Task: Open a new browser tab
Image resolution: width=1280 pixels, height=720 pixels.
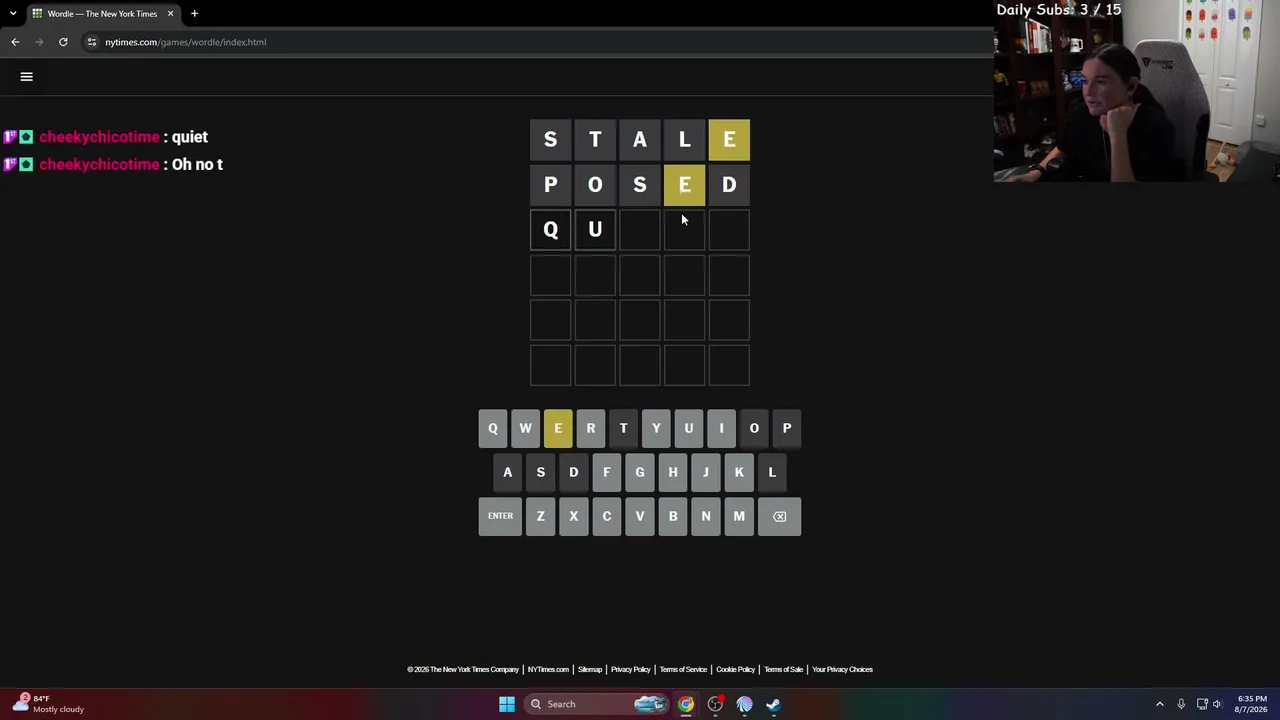Action: pyautogui.click(x=194, y=14)
